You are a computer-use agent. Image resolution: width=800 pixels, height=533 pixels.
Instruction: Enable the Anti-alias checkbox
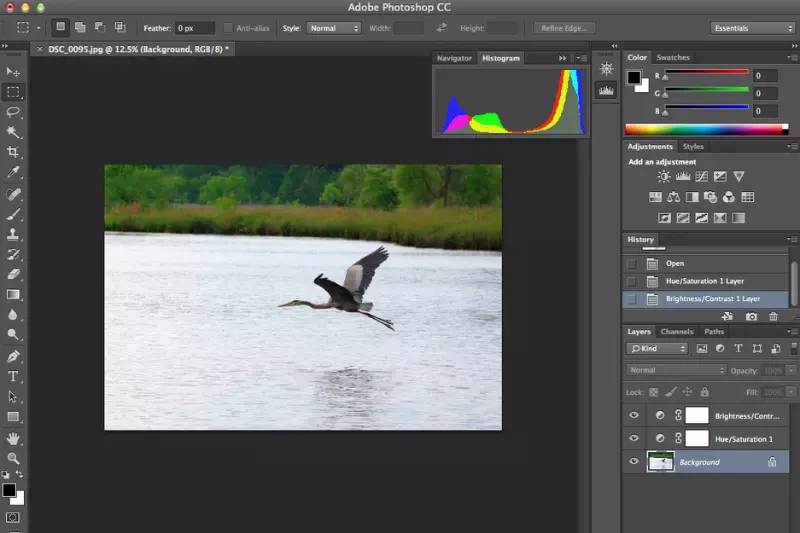point(228,28)
